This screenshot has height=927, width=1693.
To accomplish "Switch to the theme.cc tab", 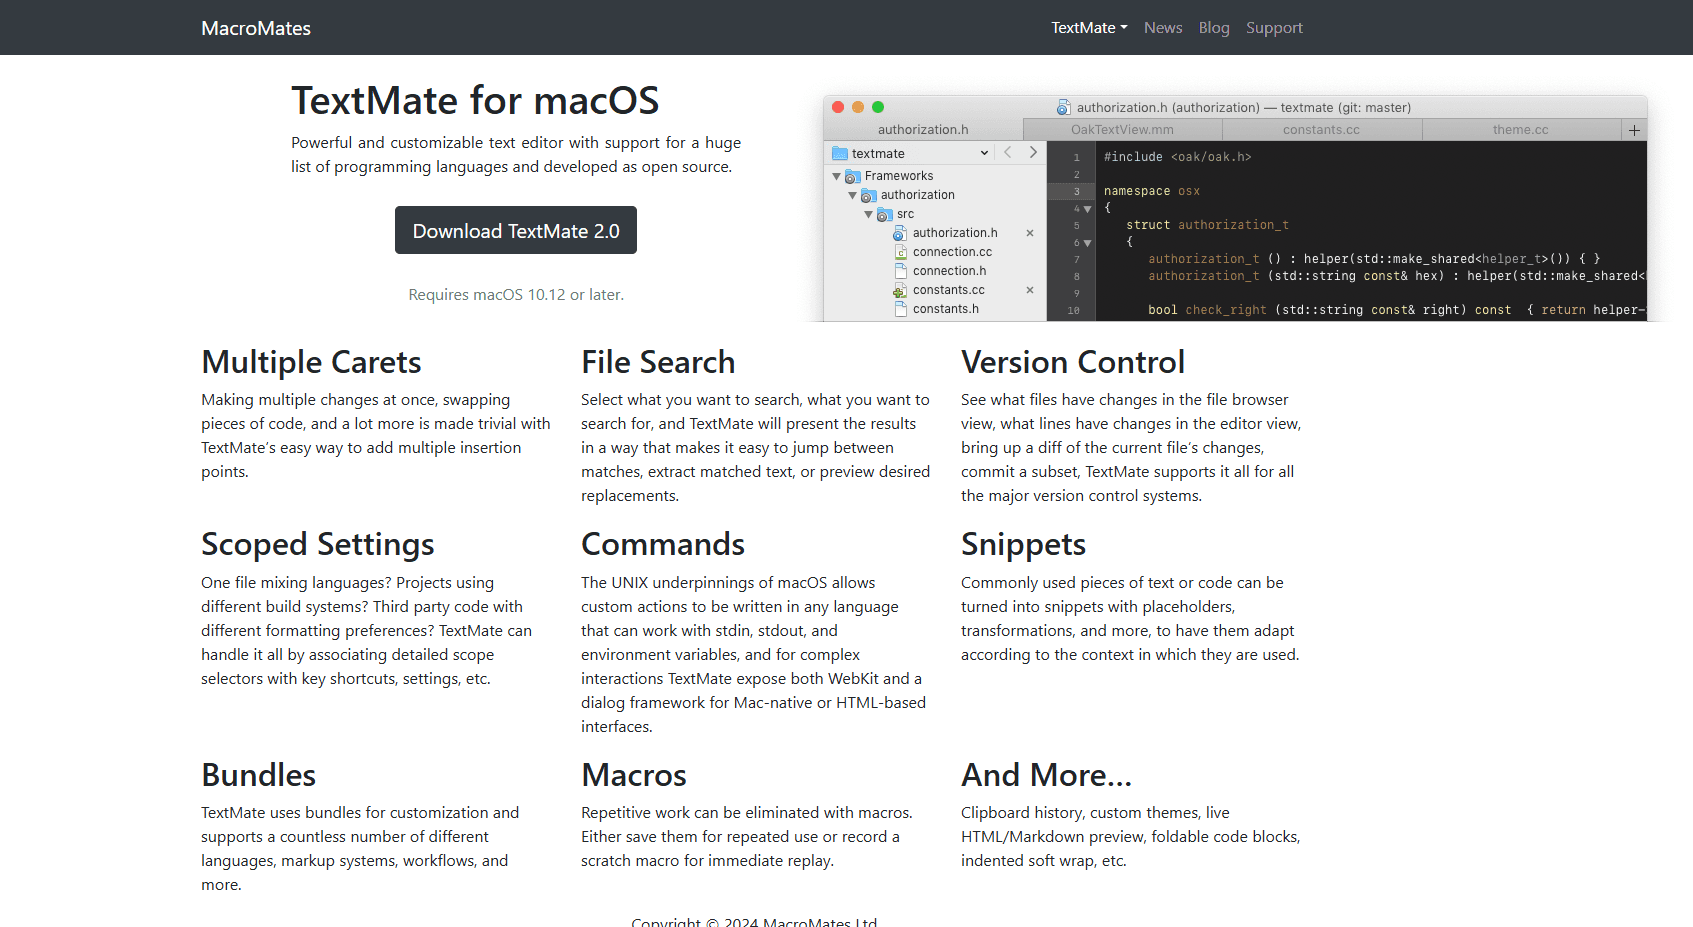I will (x=1520, y=129).
